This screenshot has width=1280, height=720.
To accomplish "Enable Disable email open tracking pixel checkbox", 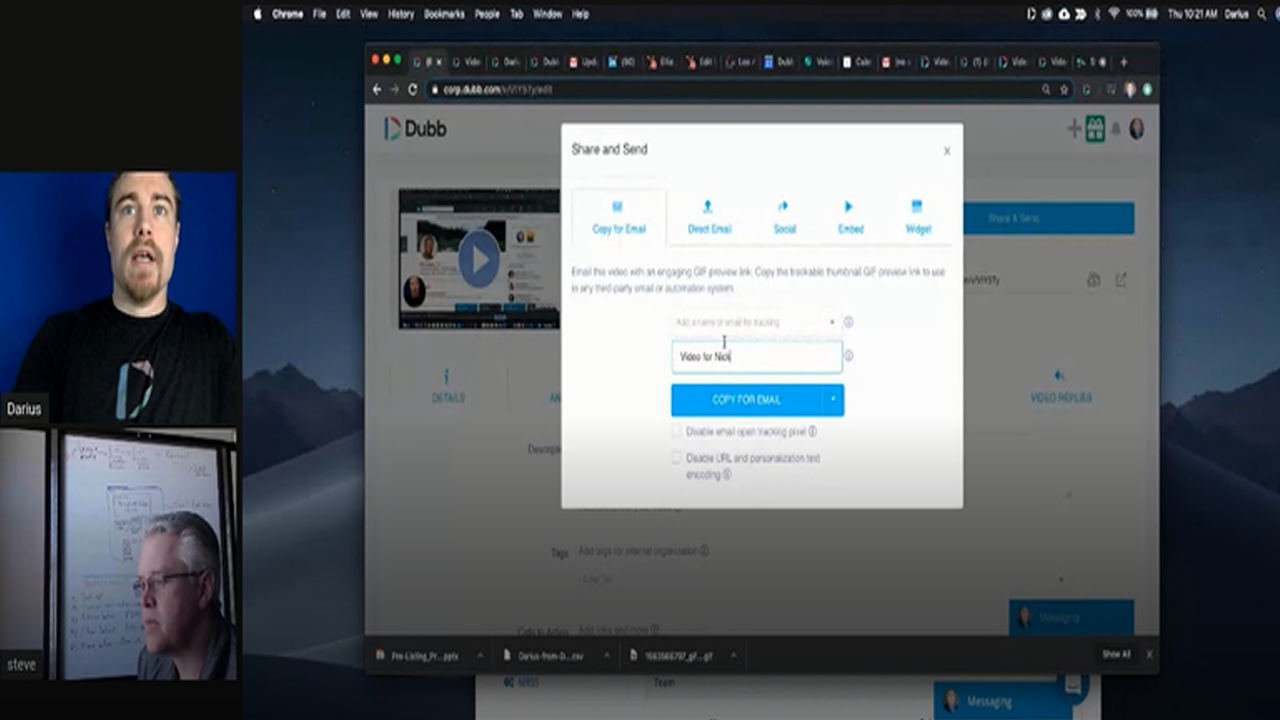I will pyautogui.click(x=677, y=432).
